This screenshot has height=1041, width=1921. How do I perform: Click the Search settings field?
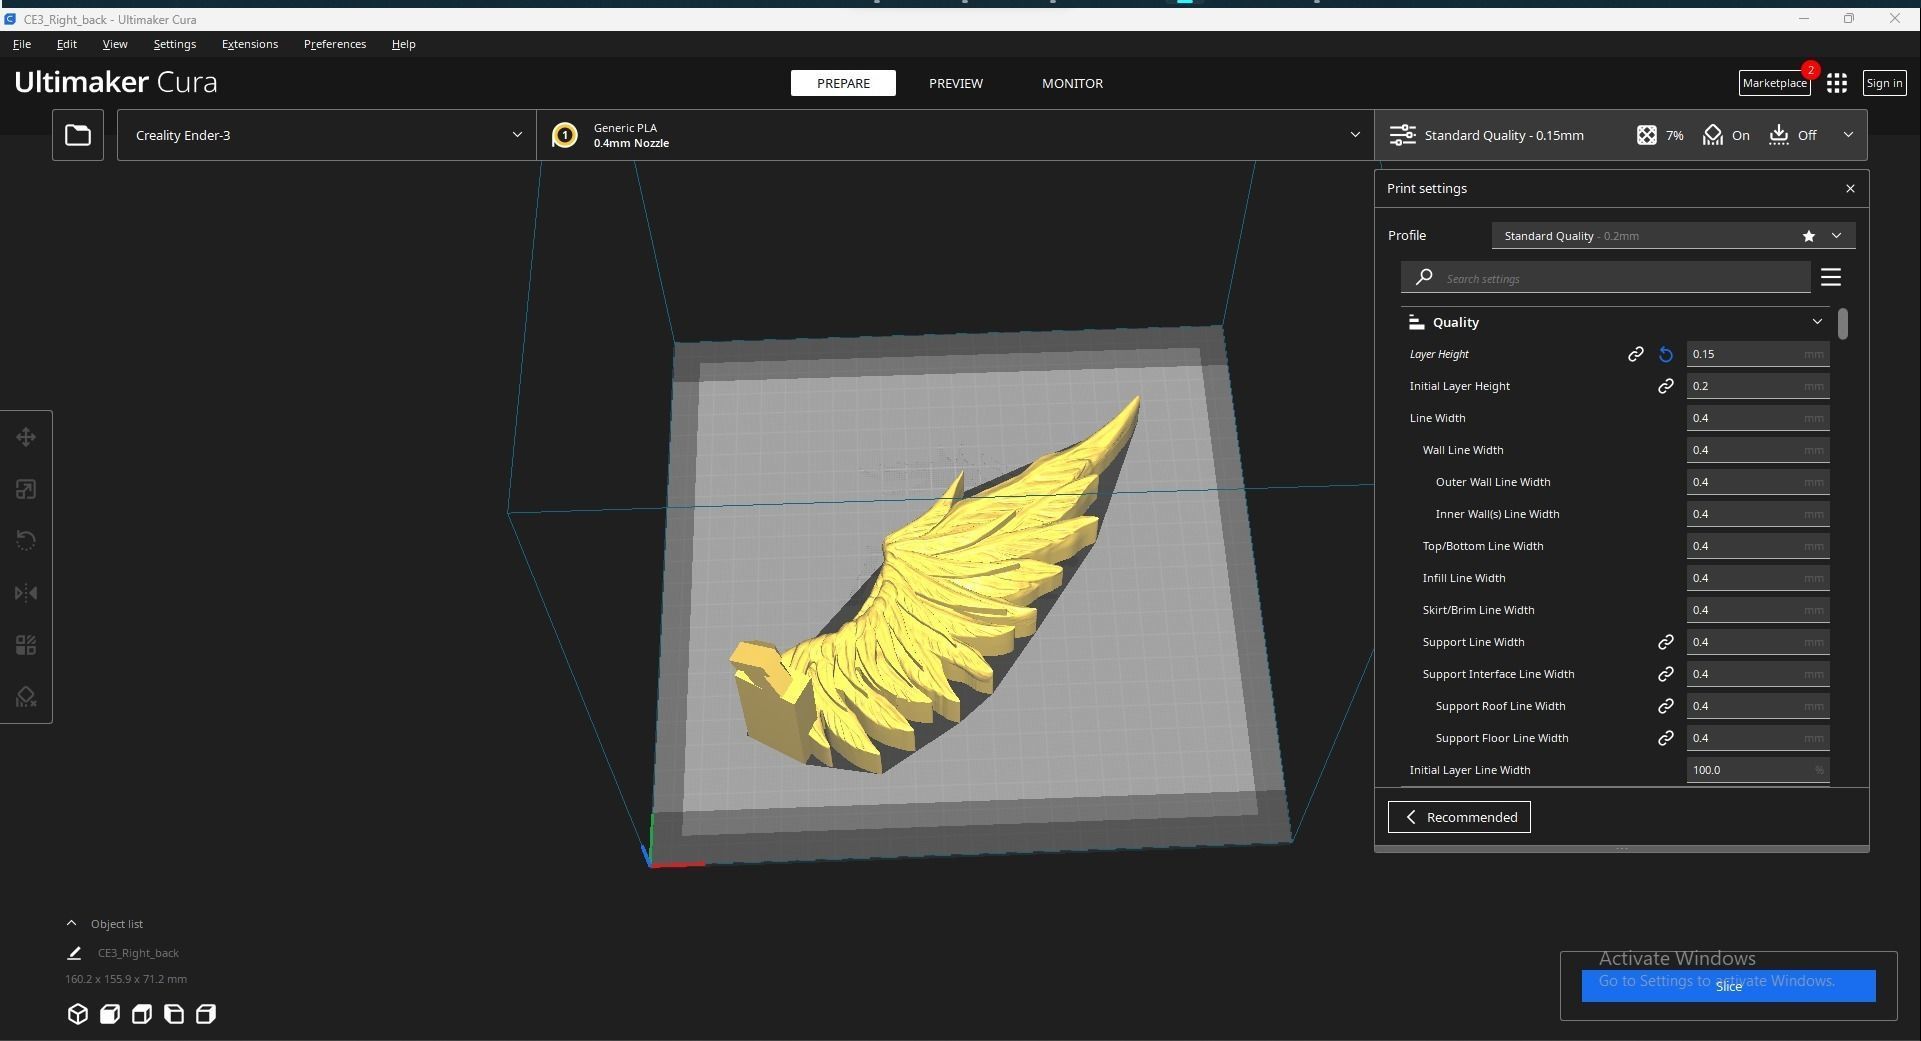[x=1606, y=277]
